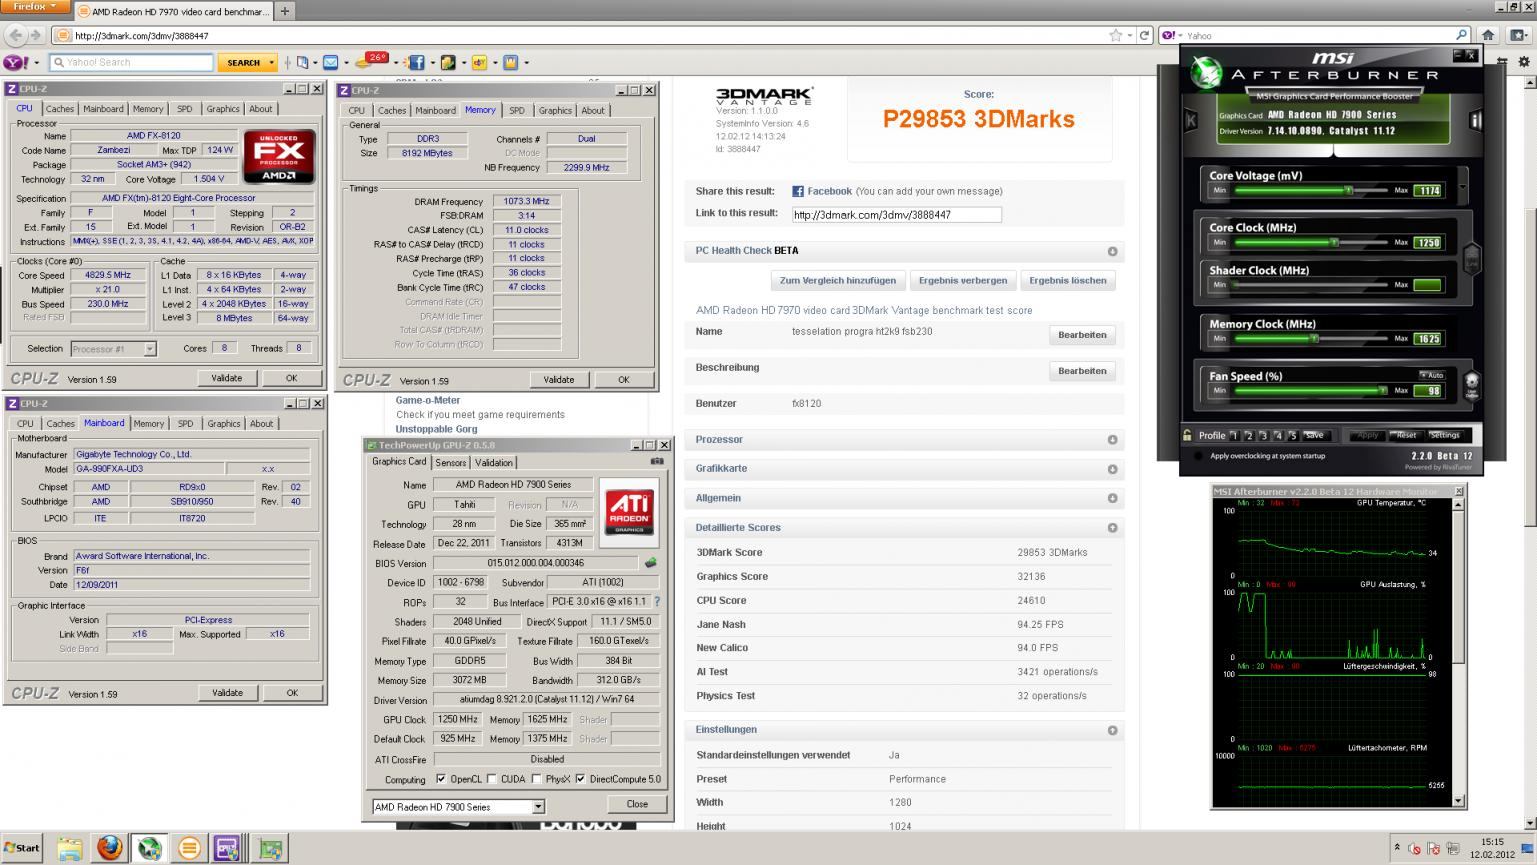Click the Zum Vergleich hinzufügen button
Image resolution: width=1537 pixels, height=865 pixels.
click(838, 281)
